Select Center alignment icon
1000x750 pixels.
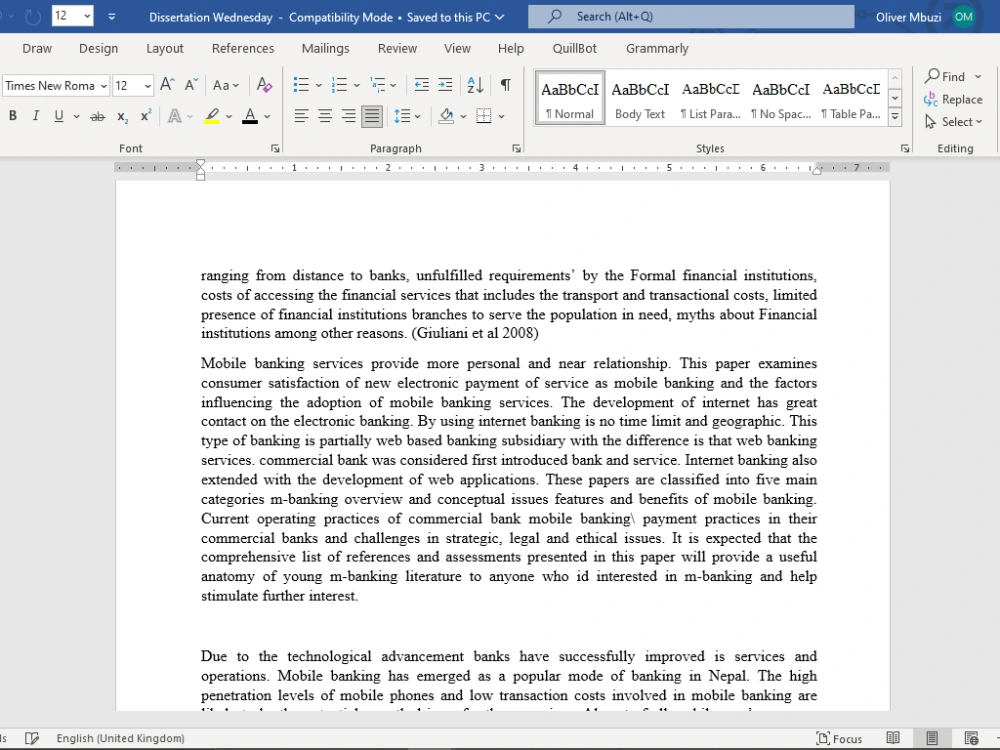coord(325,116)
